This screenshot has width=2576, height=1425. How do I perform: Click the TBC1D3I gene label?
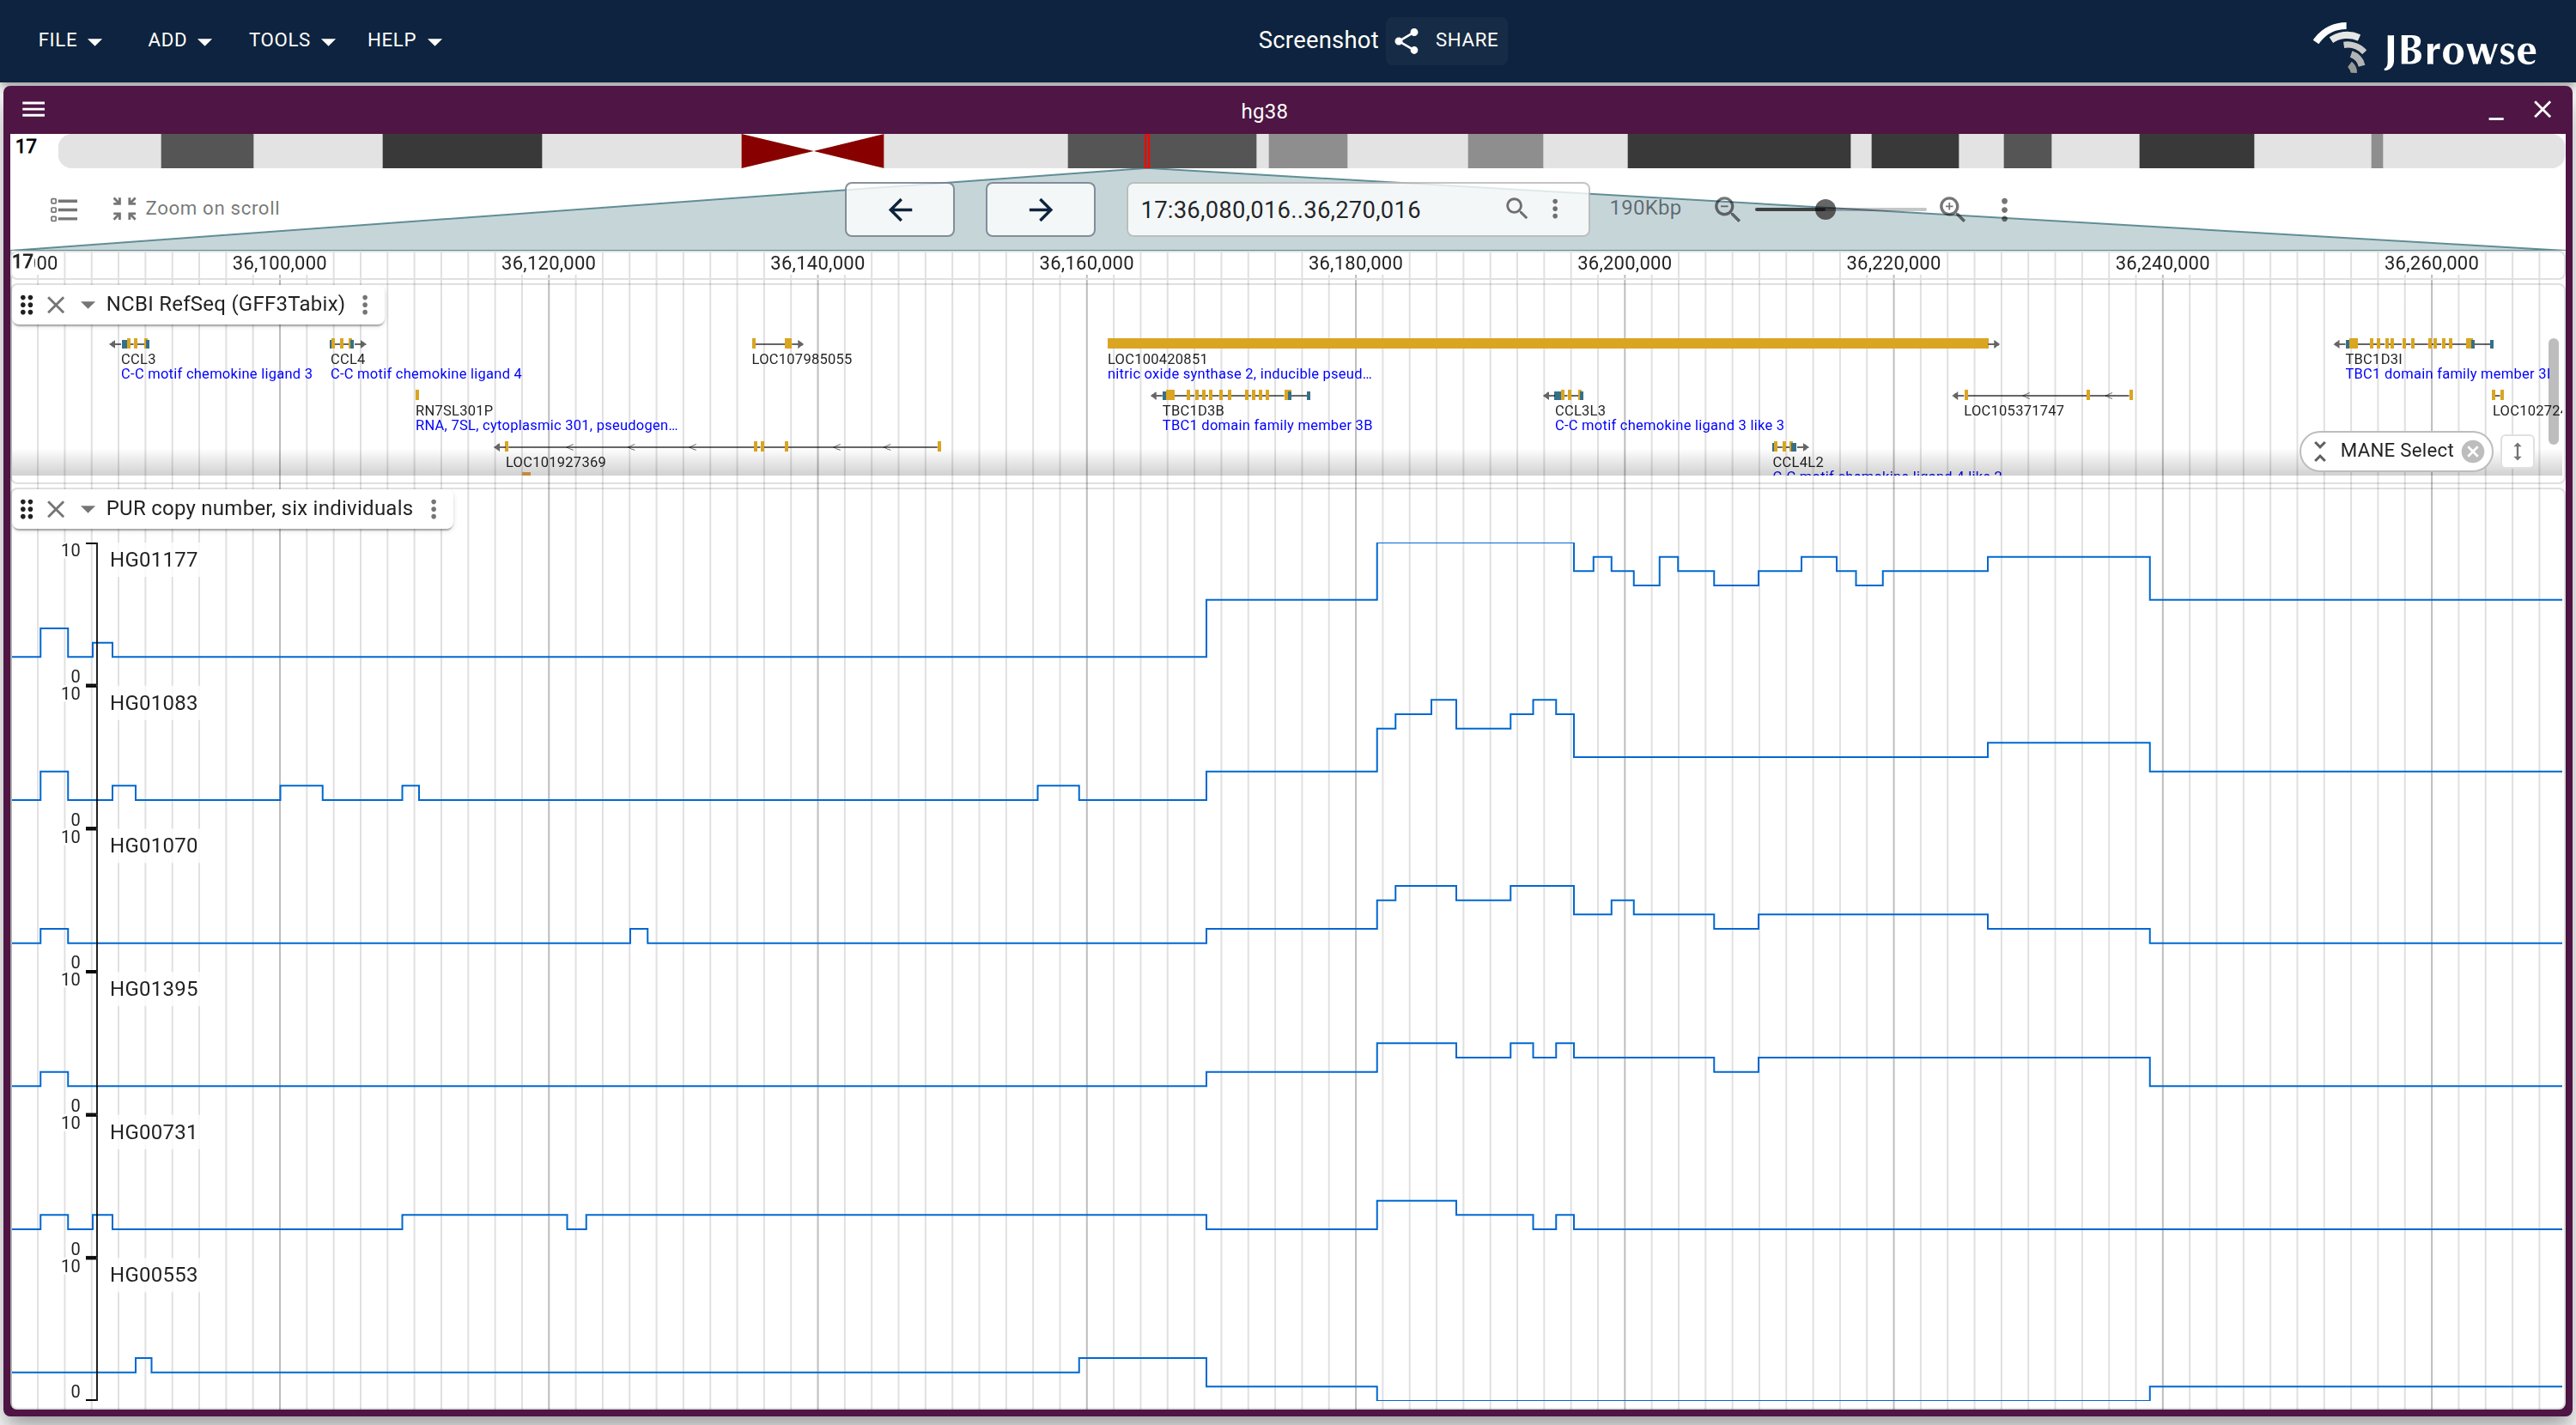pyautogui.click(x=2374, y=359)
